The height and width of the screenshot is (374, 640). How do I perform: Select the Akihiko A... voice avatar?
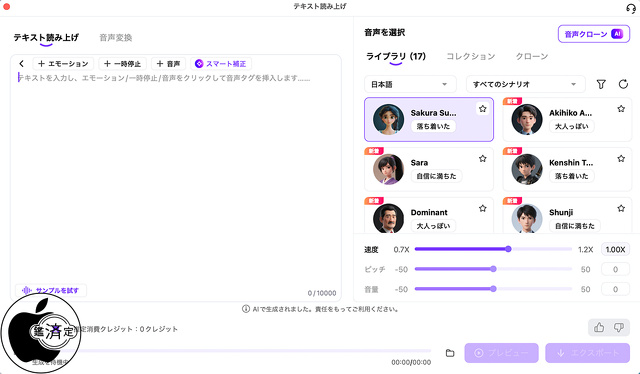coord(527,119)
